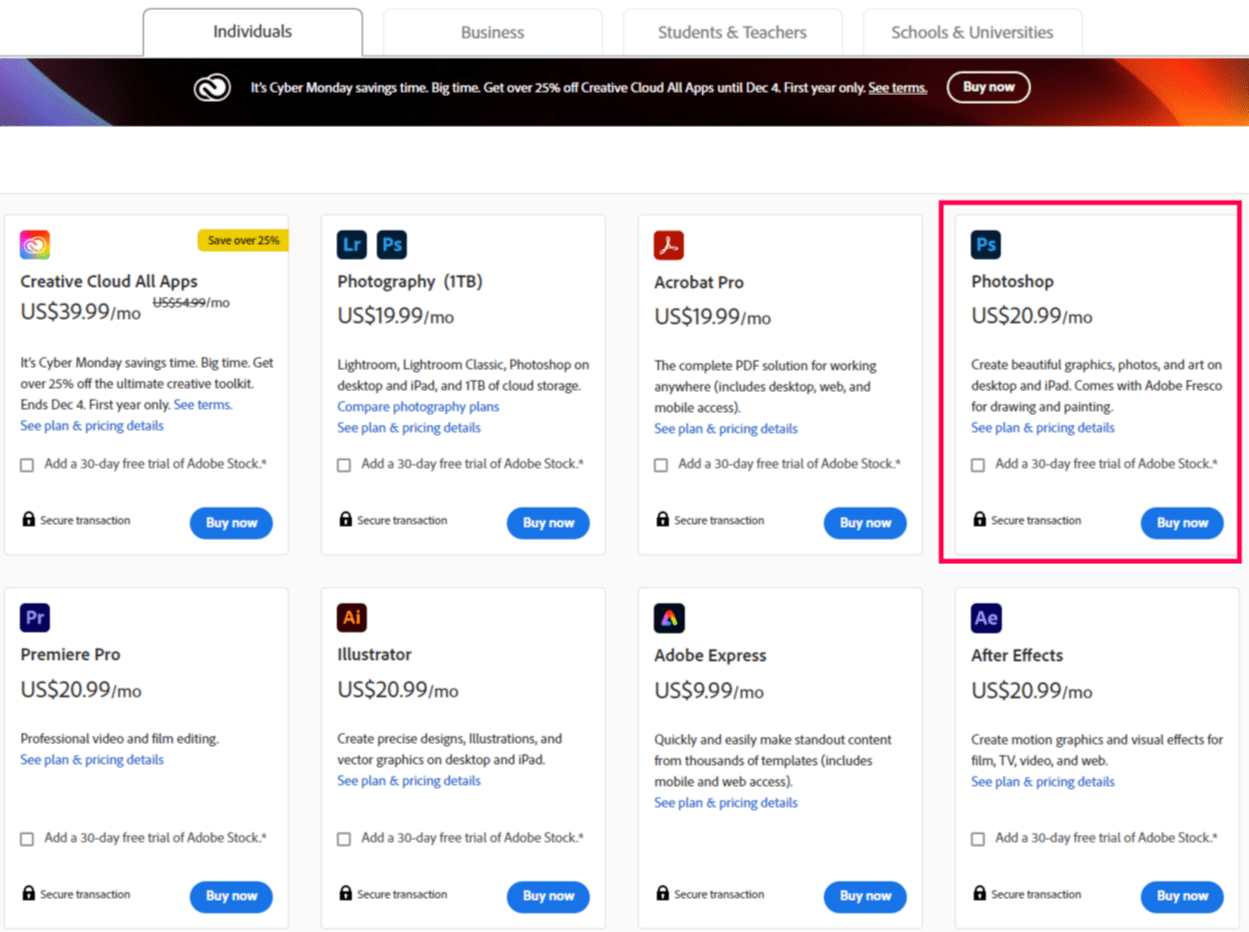
Task: Open the Schools & Universities tab
Action: point(972,32)
